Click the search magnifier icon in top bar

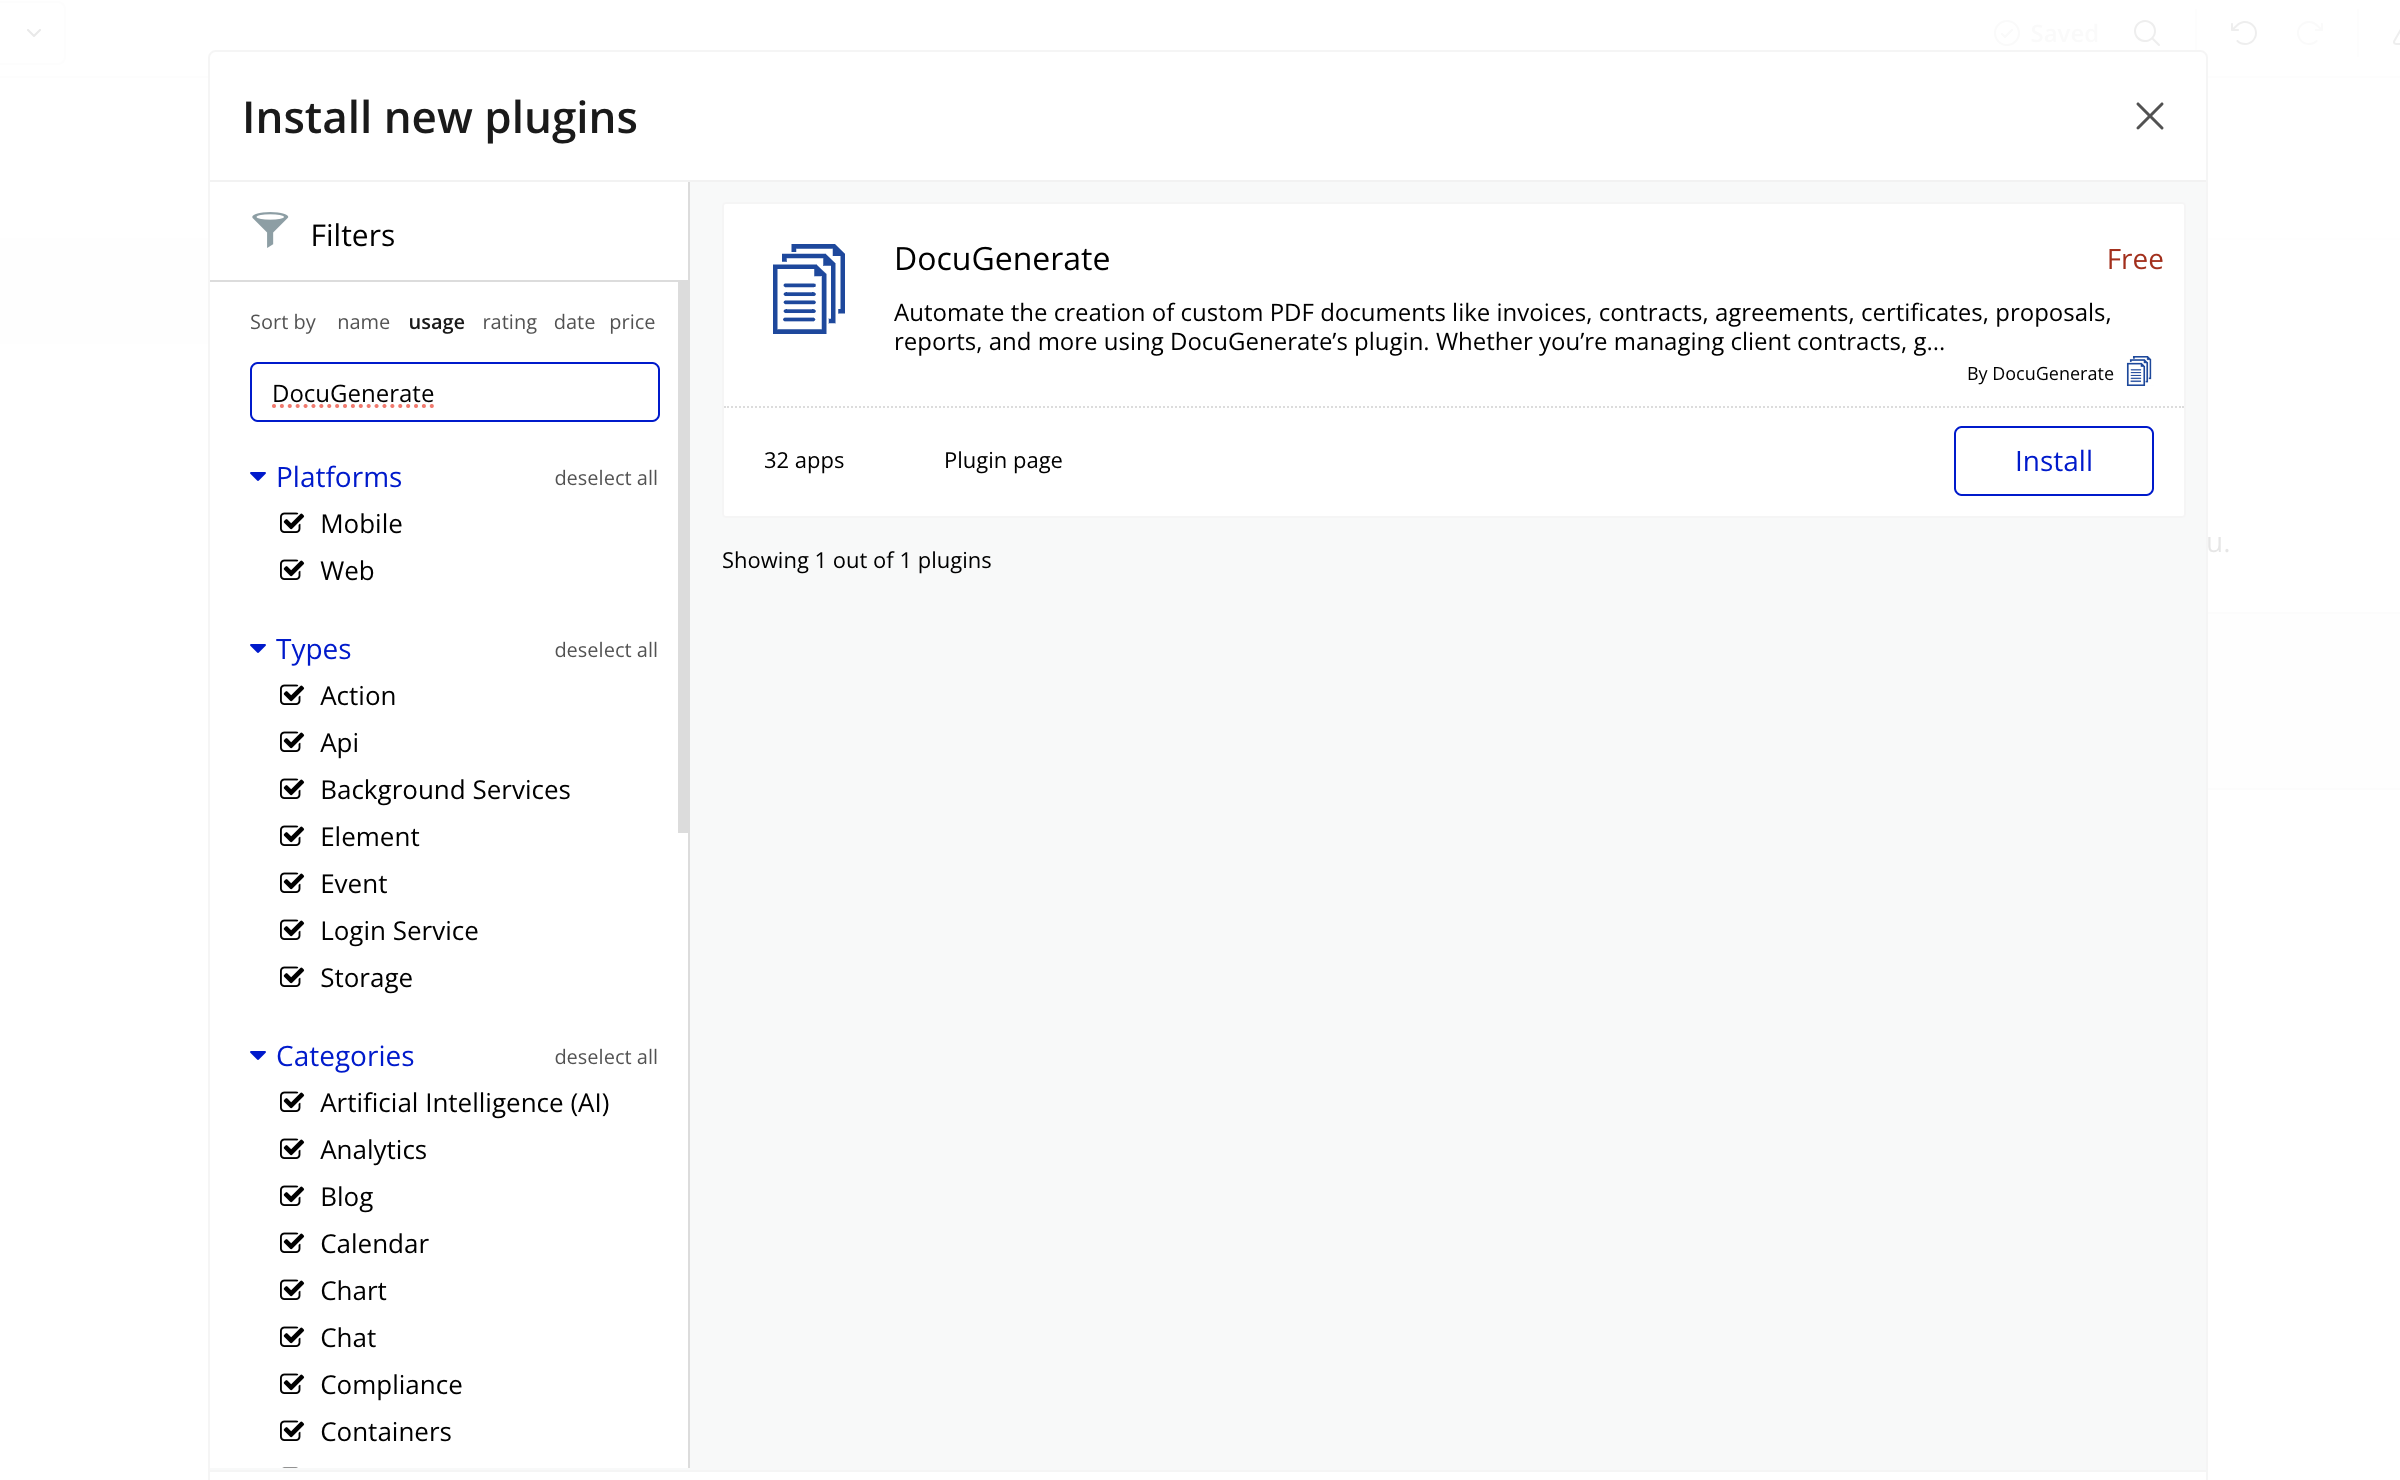2146,33
